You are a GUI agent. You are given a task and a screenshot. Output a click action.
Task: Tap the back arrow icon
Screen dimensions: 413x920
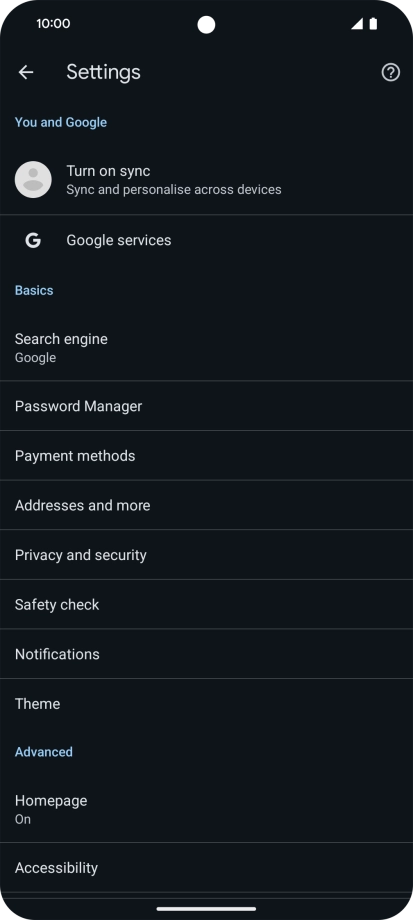pyautogui.click(x=26, y=72)
